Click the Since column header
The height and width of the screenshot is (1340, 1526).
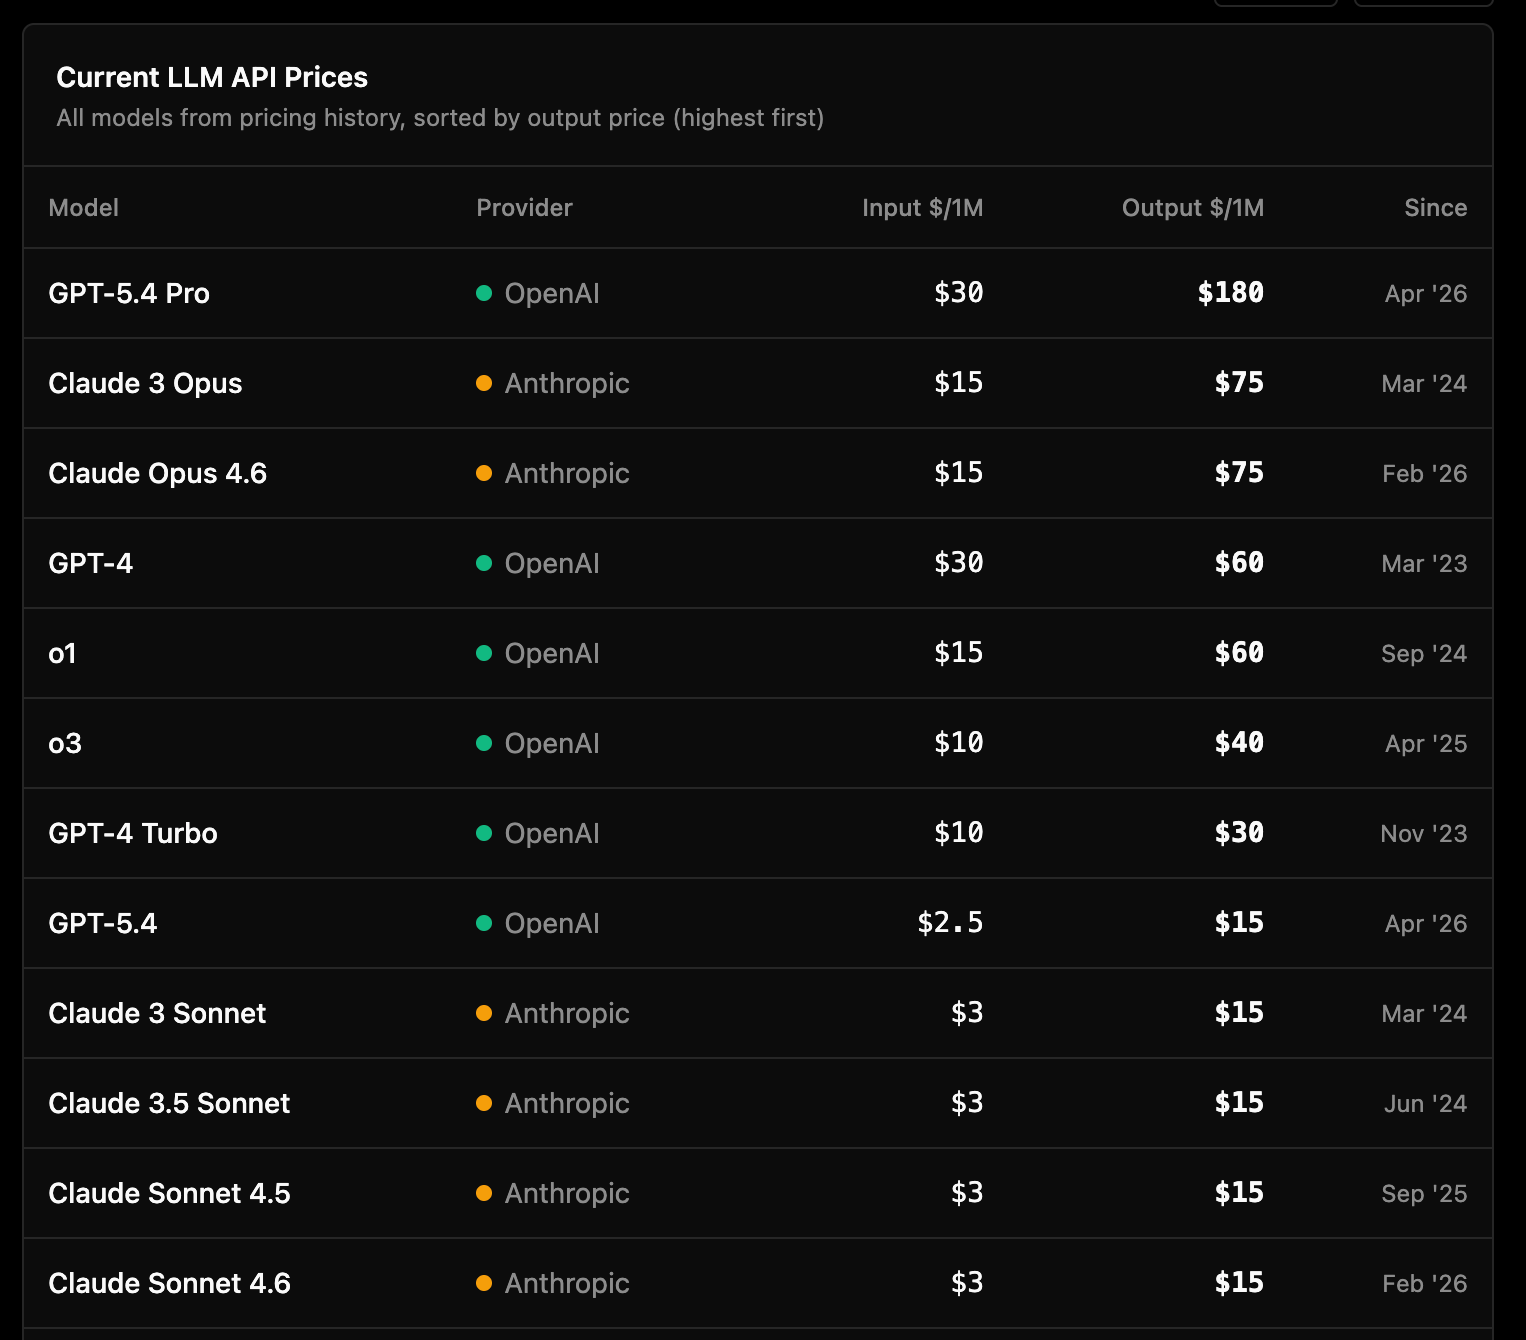1436,207
